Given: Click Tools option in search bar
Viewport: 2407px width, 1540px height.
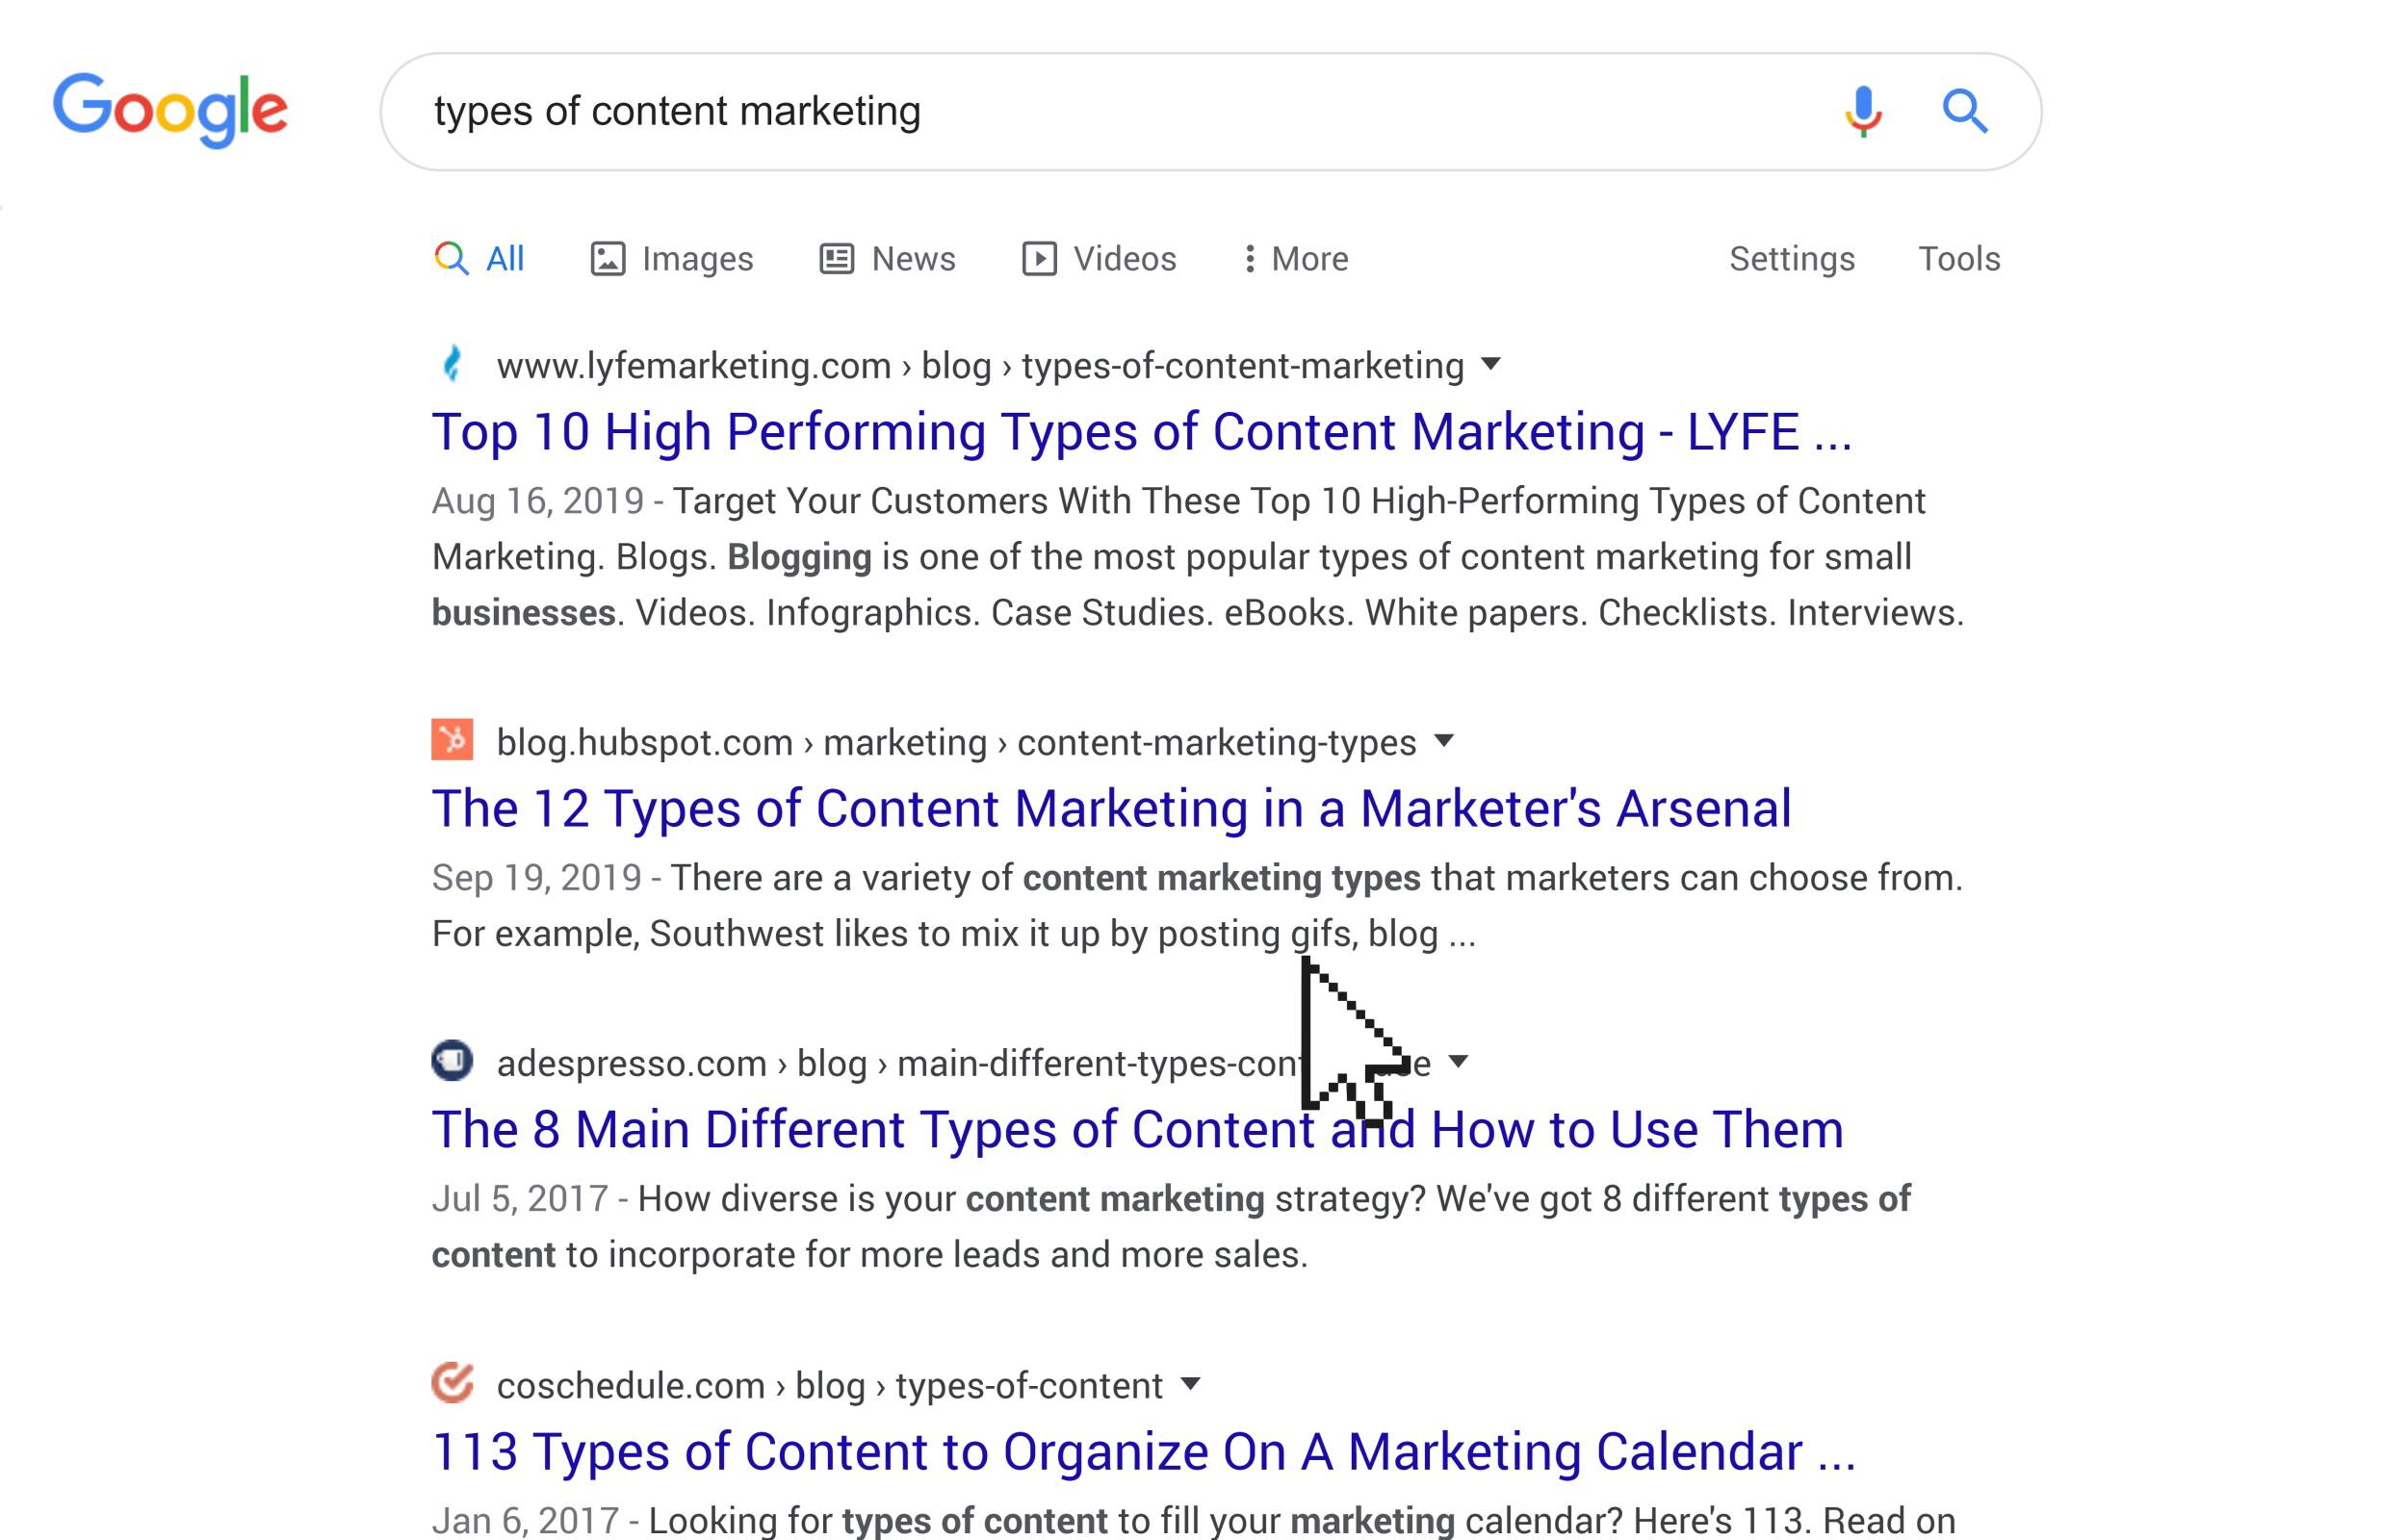Looking at the screenshot, I should click(1958, 258).
